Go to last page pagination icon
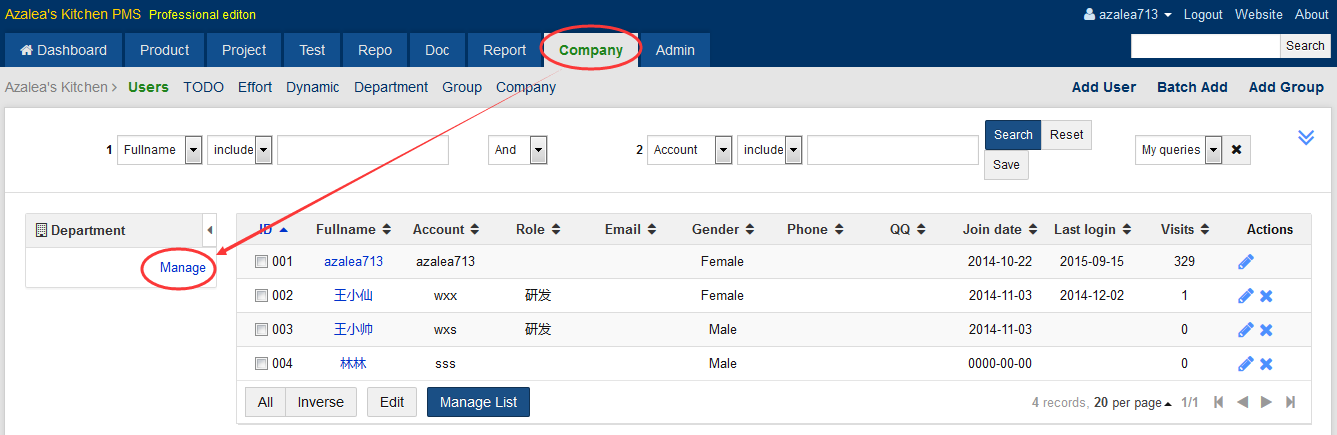This screenshot has width=1337, height=435. (1290, 402)
